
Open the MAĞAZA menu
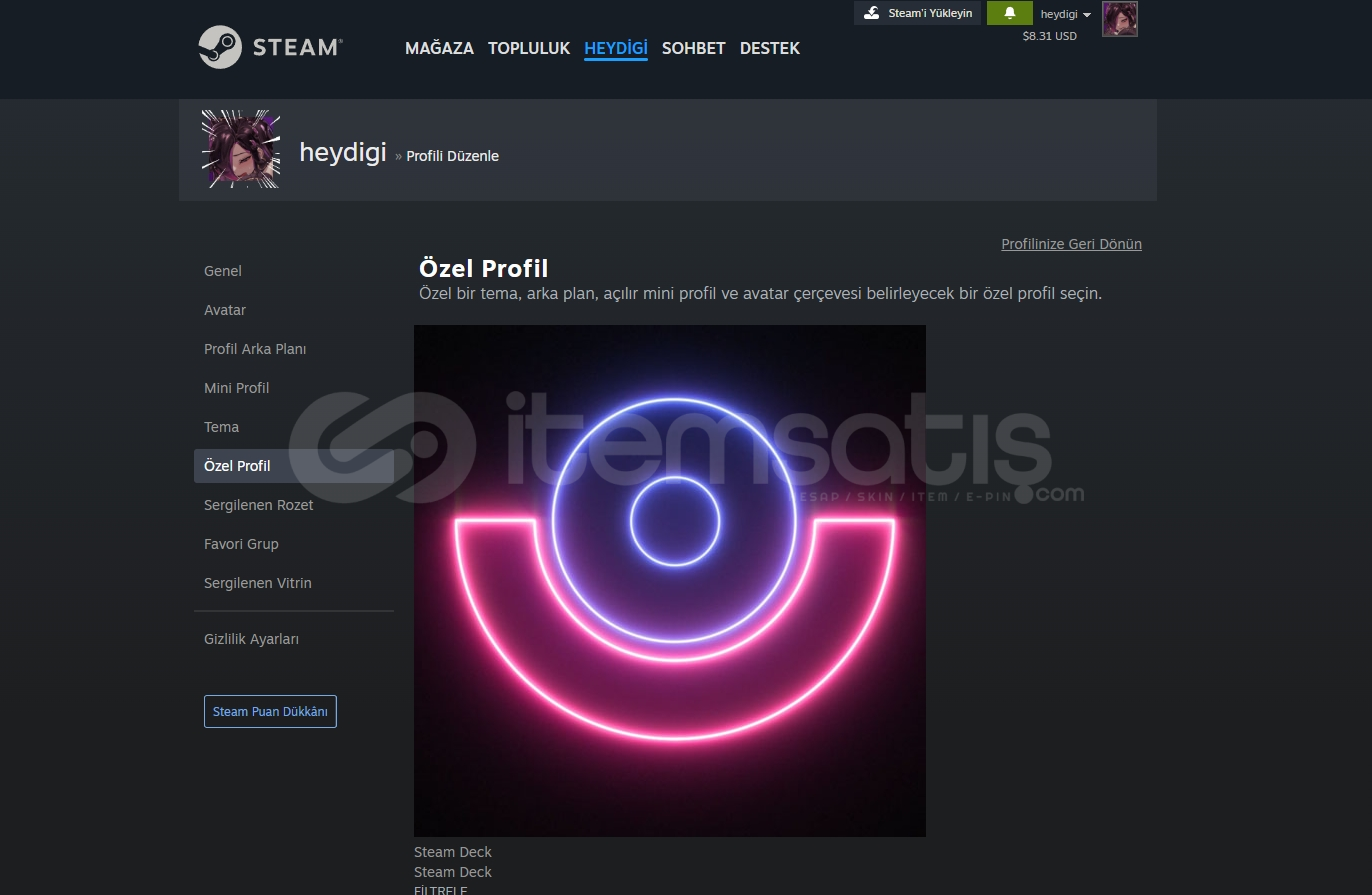[x=439, y=48]
